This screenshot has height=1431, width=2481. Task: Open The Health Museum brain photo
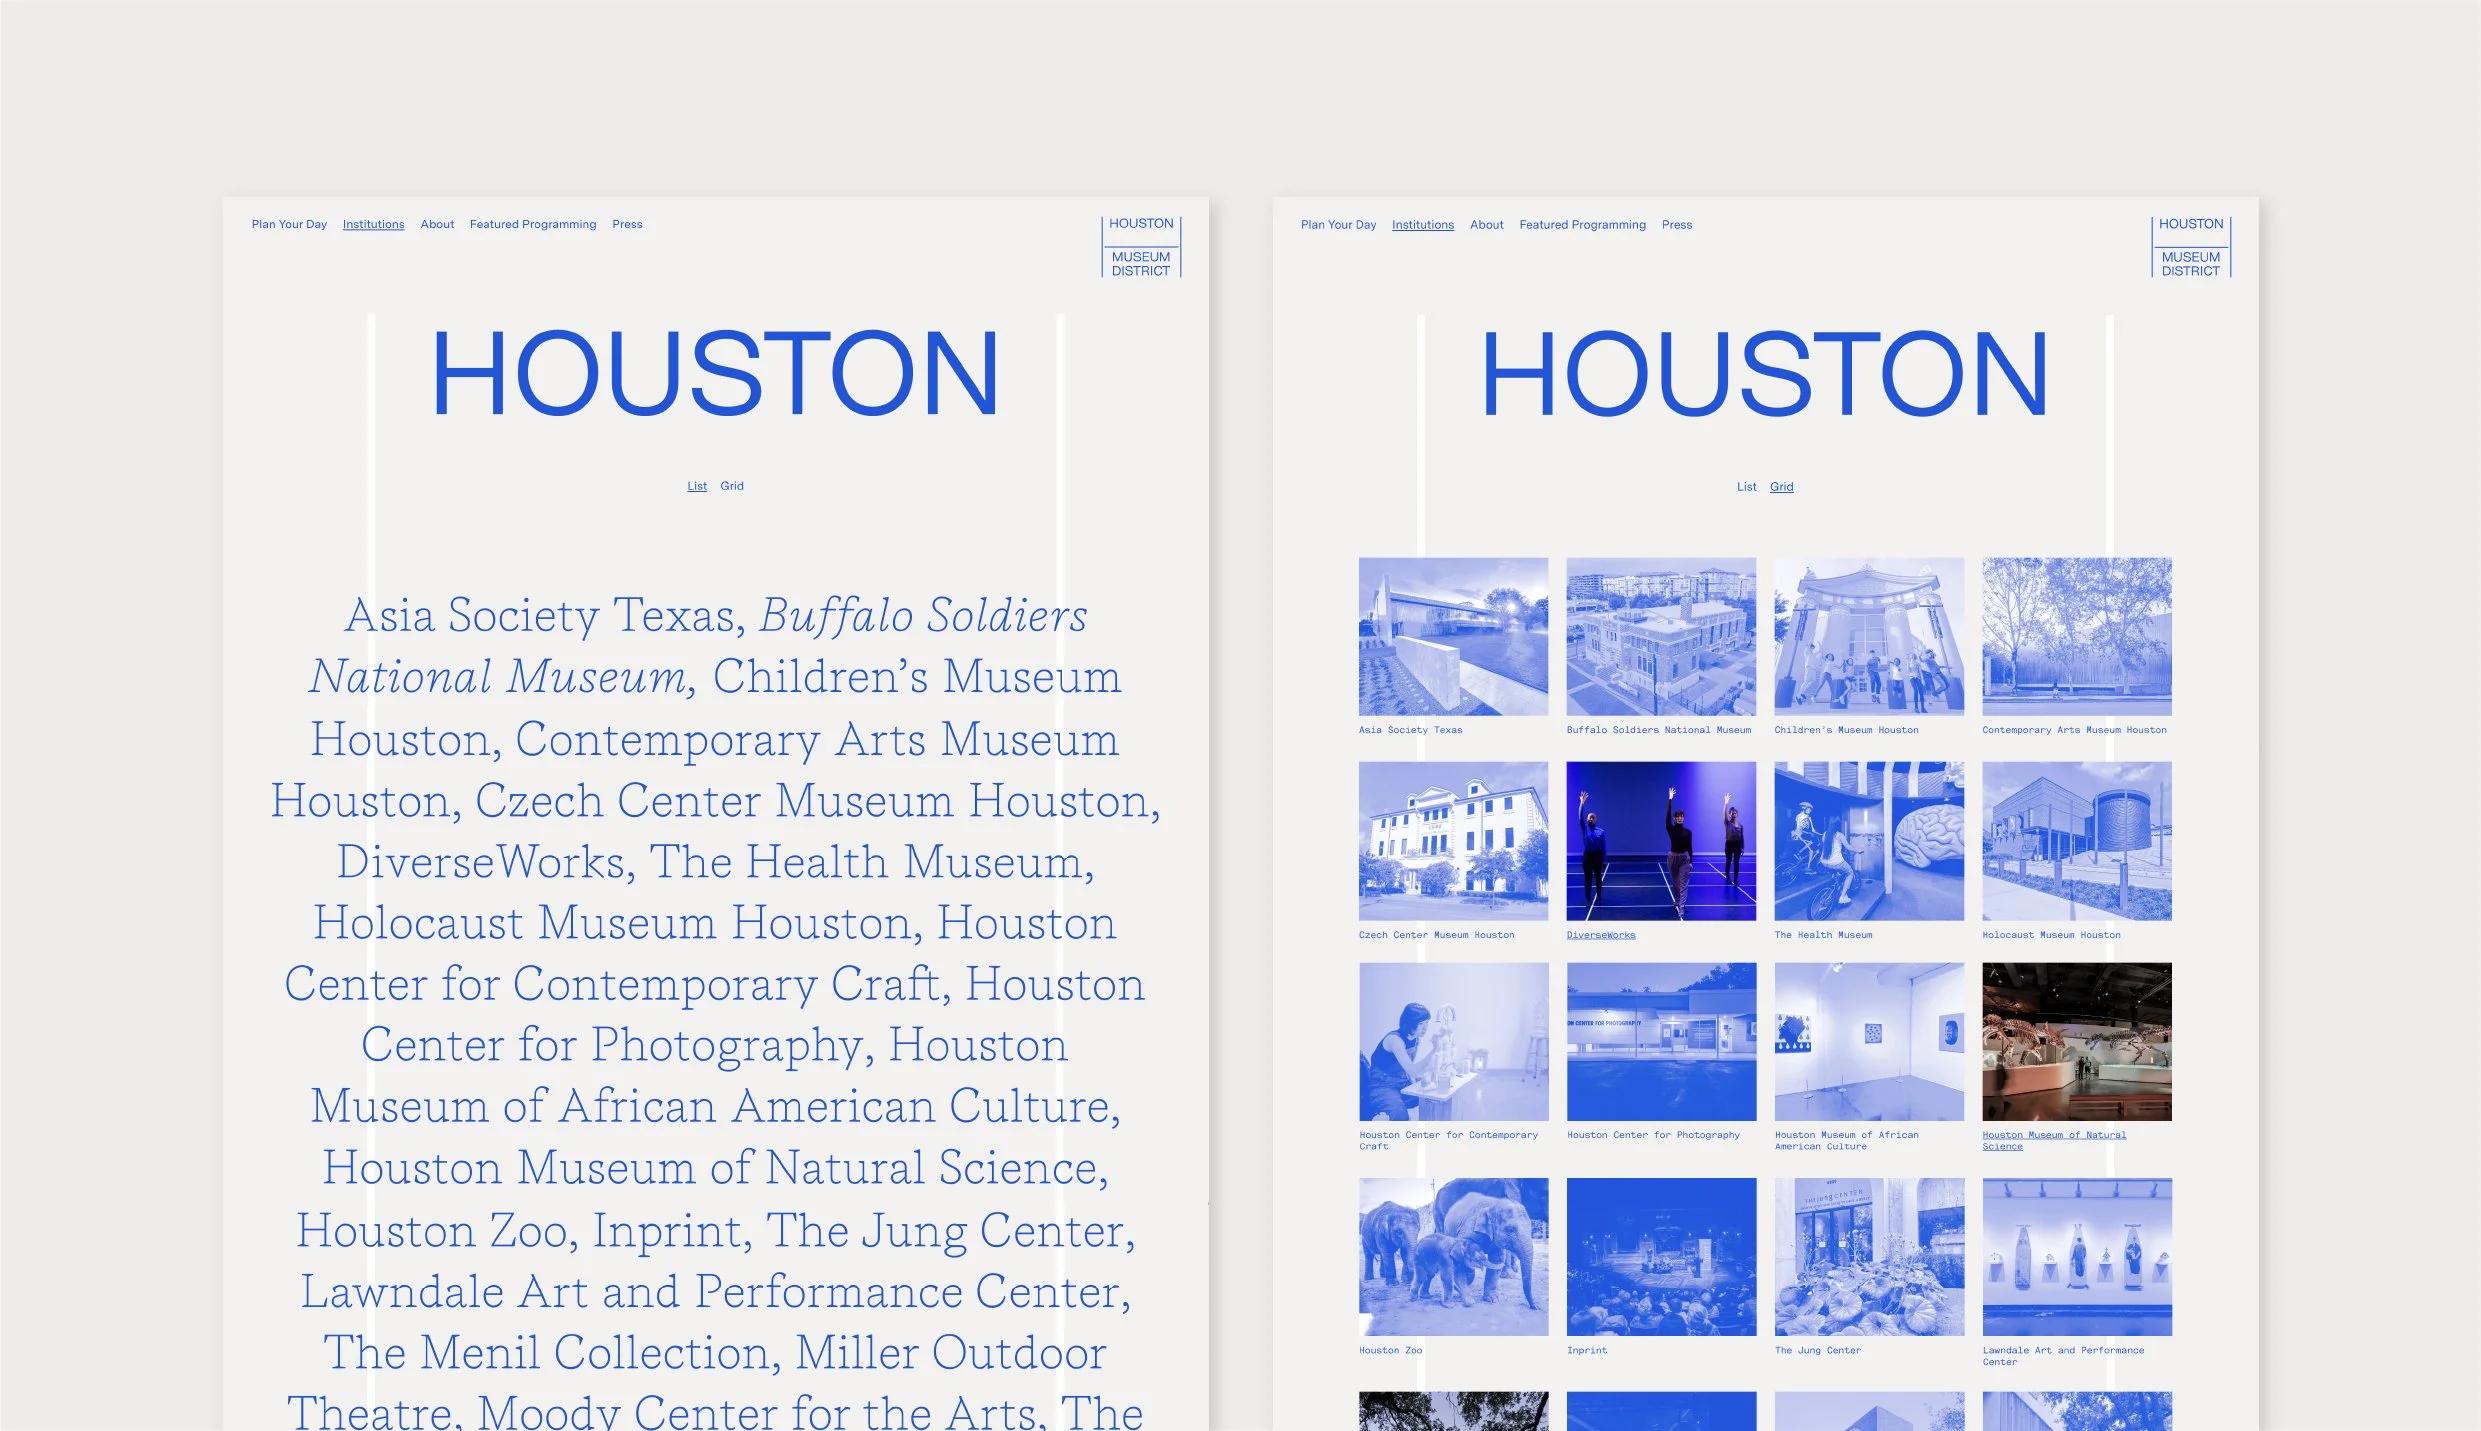tap(1868, 841)
